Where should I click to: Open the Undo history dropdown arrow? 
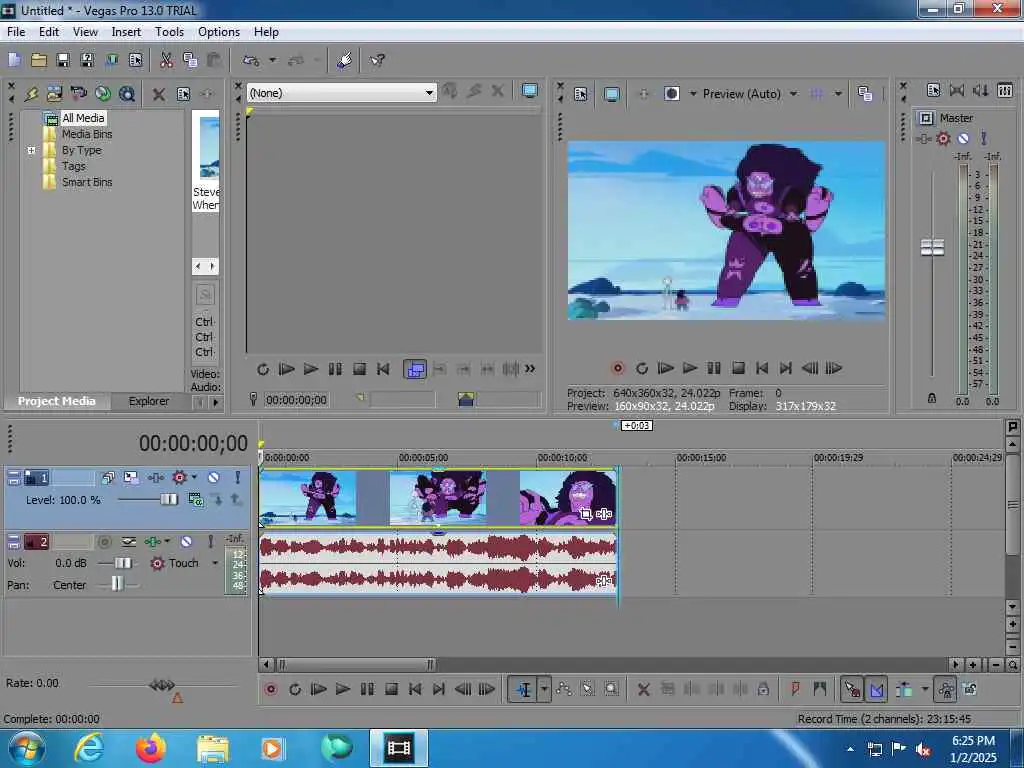coord(272,61)
